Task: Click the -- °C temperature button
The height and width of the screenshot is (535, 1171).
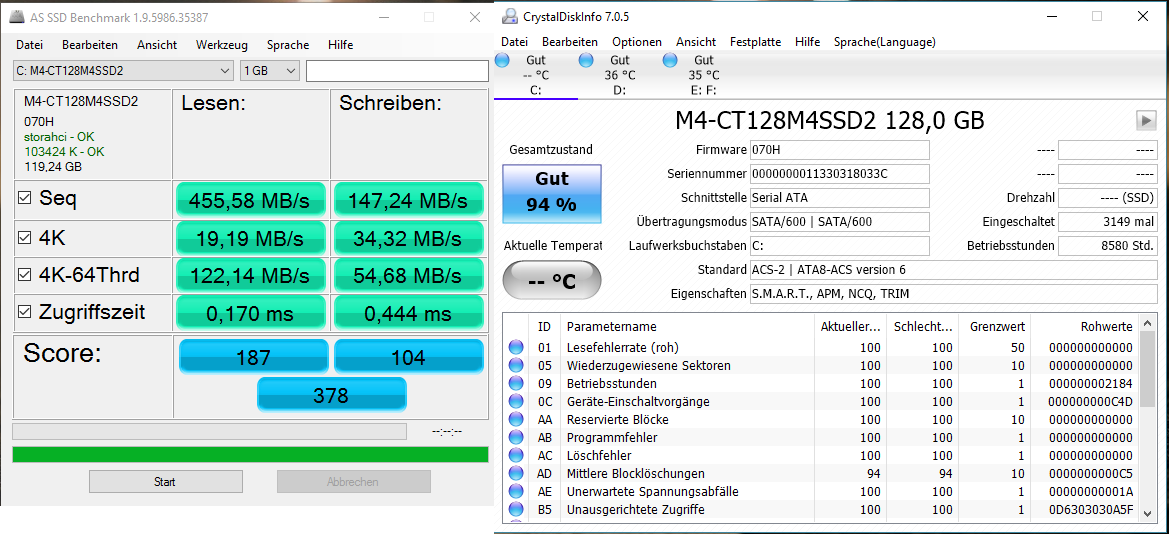Action: [x=551, y=282]
